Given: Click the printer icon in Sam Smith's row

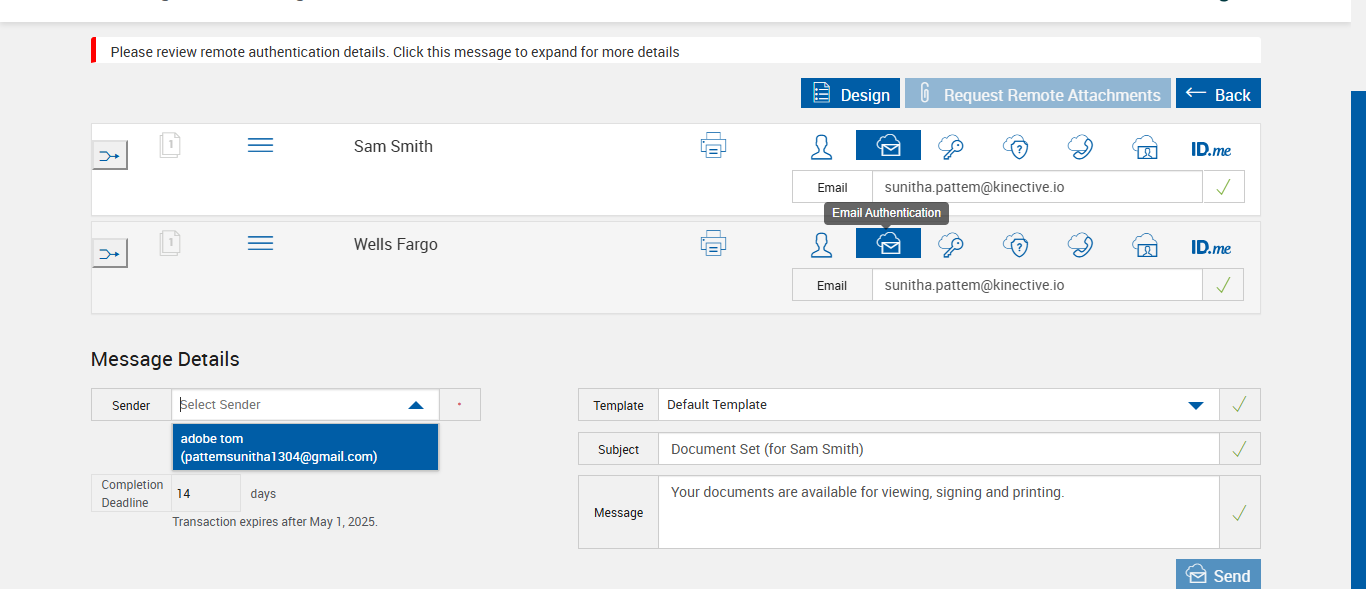Looking at the screenshot, I should tap(713, 146).
